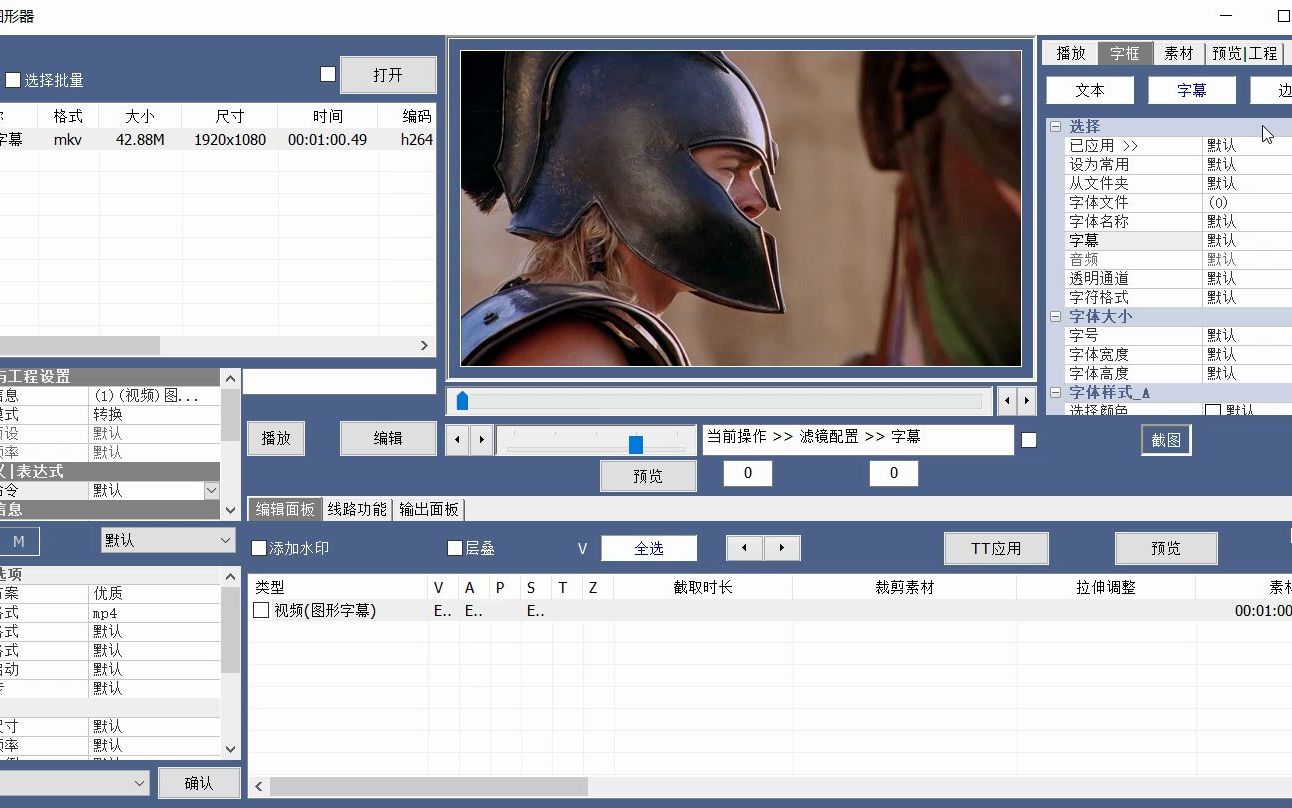1292x808 pixels.
Task: Click the TT应用 button
Action: pyautogui.click(x=996, y=547)
